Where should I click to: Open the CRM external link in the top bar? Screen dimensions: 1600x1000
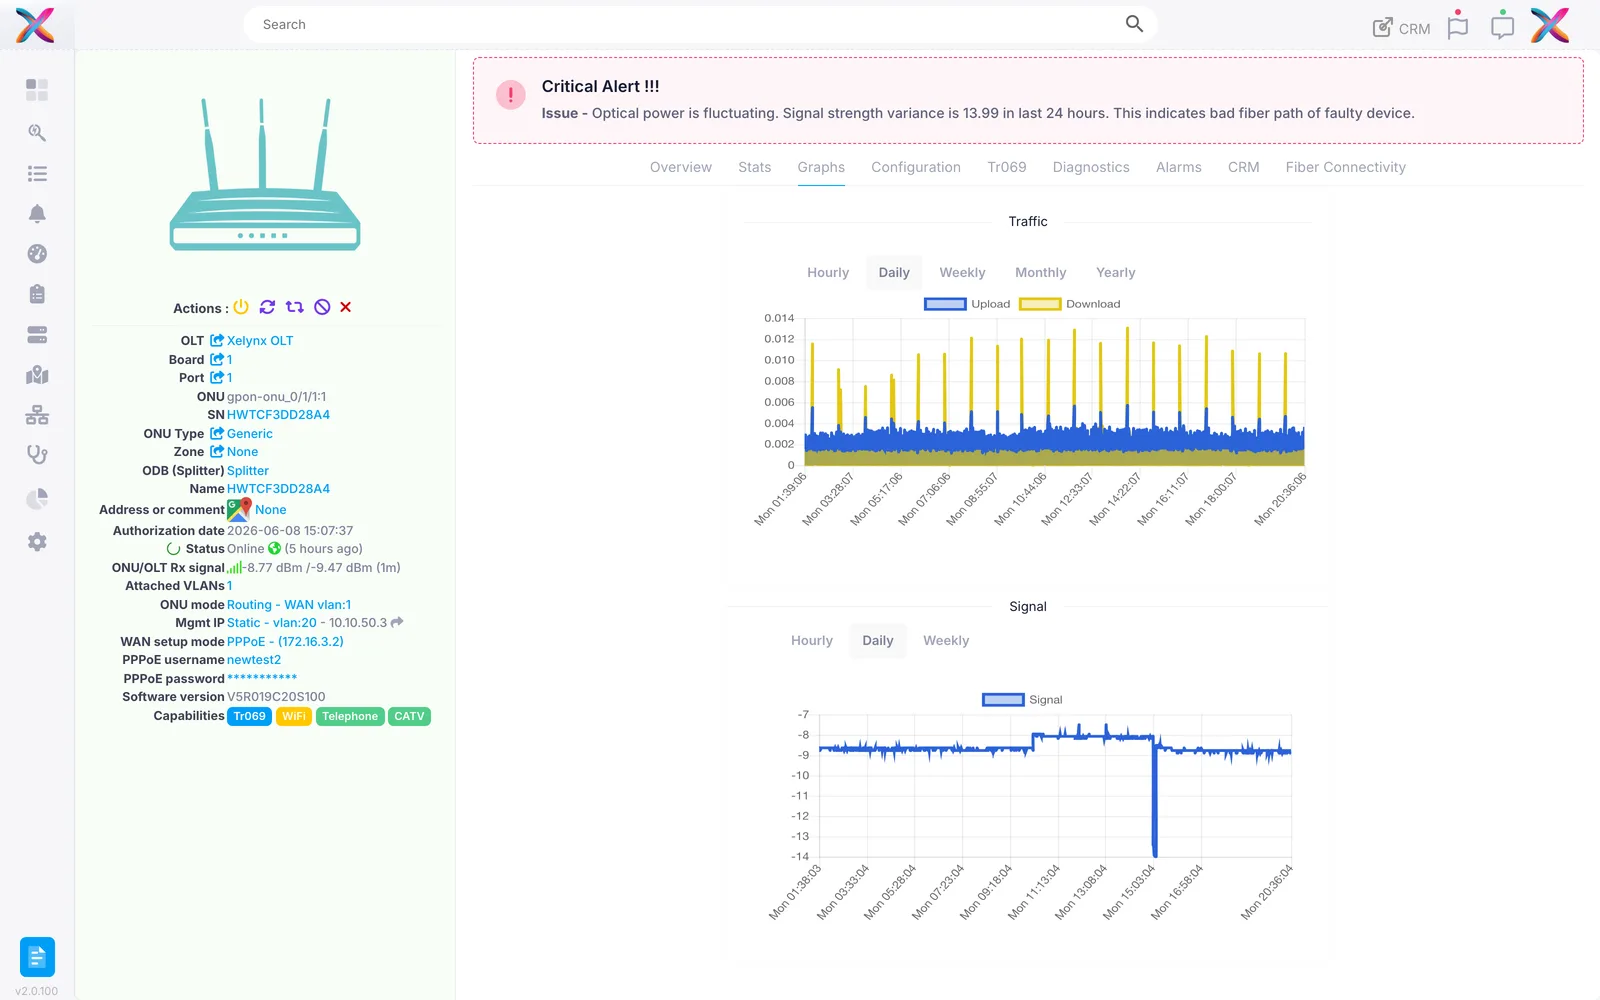pyautogui.click(x=1401, y=28)
